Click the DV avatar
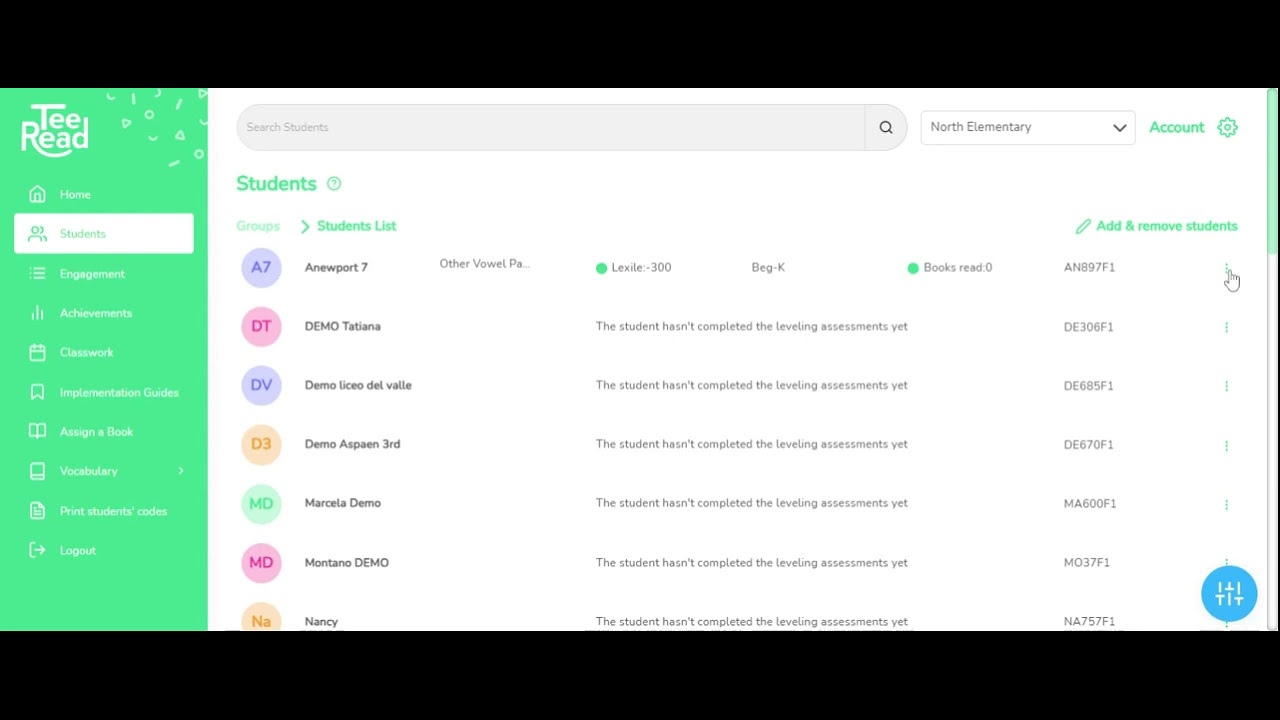Viewport: 1280px width, 720px height. (261, 385)
